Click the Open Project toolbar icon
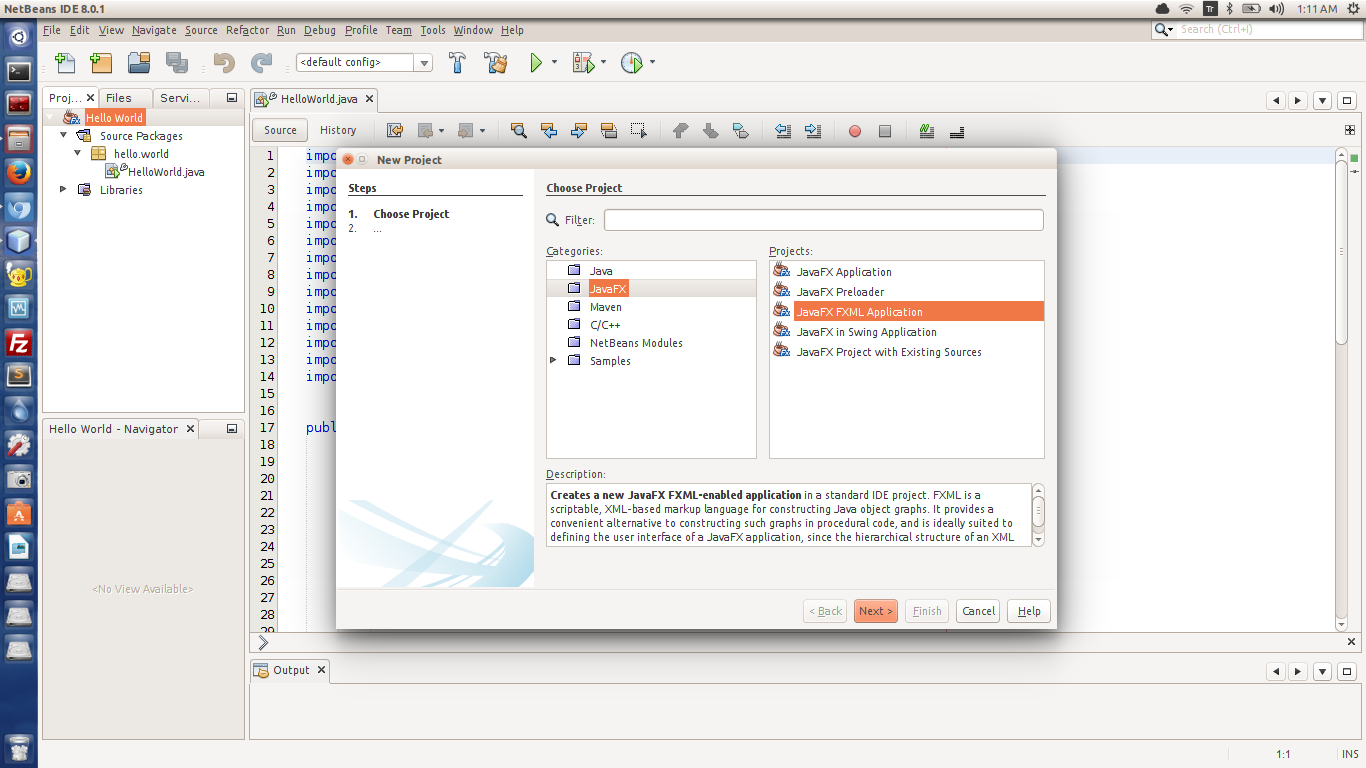Image resolution: width=1366 pixels, height=768 pixels. tap(139, 63)
